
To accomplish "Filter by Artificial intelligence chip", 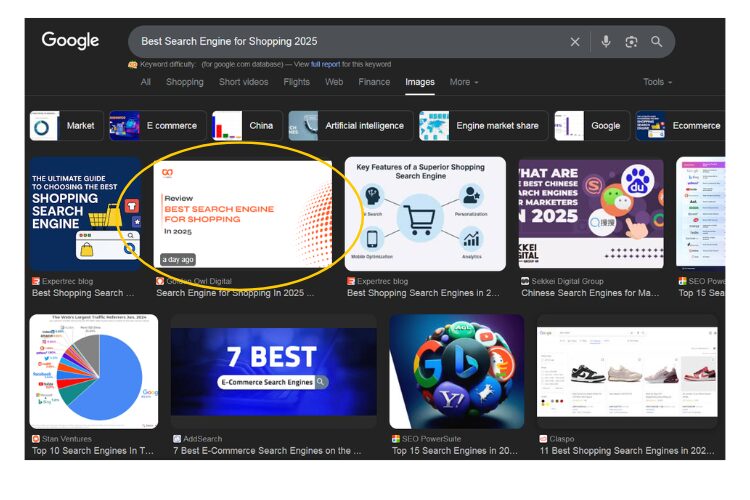I will tap(351, 125).
